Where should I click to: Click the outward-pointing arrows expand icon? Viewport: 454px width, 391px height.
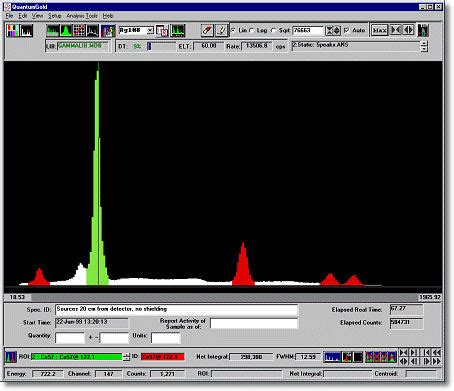pos(408,30)
